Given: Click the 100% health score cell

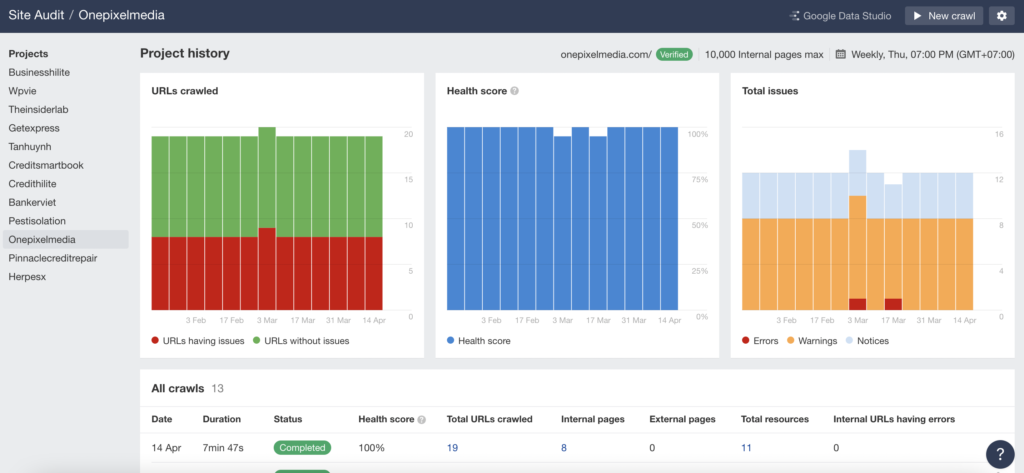Looking at the screenshot, I should pos(372,448).
